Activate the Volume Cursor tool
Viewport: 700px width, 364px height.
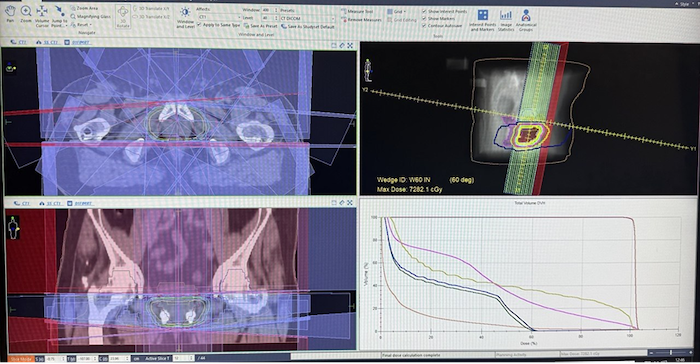42,16
